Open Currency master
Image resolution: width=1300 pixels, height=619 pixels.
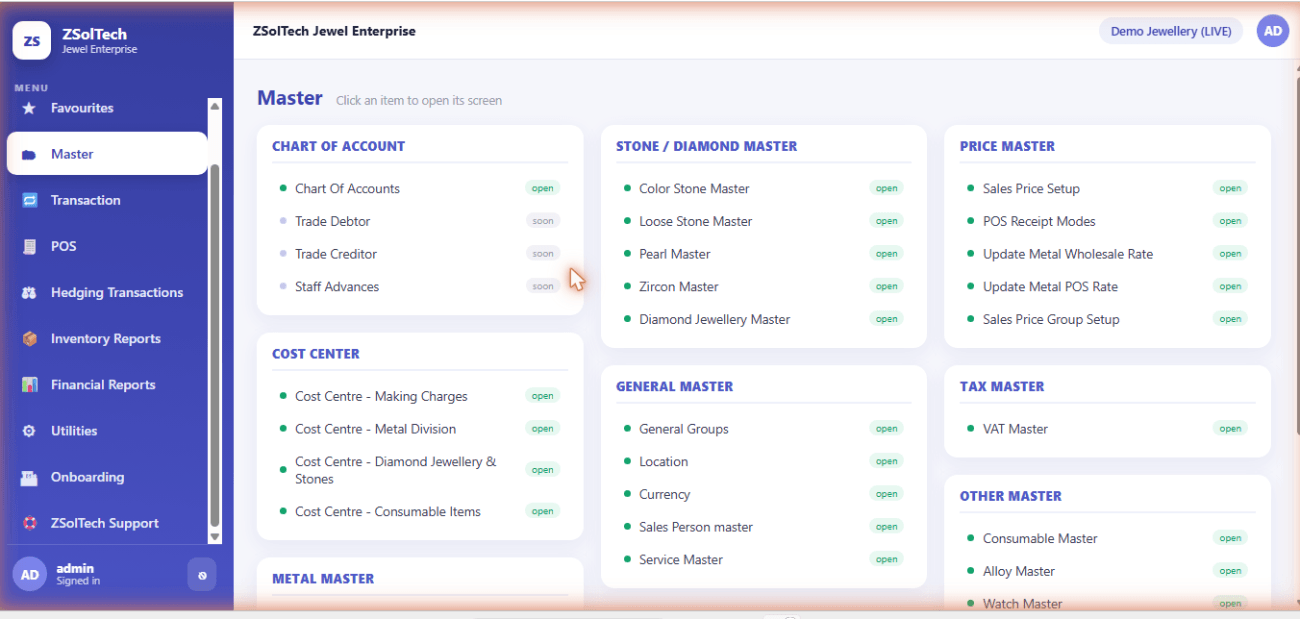(763, 494)
